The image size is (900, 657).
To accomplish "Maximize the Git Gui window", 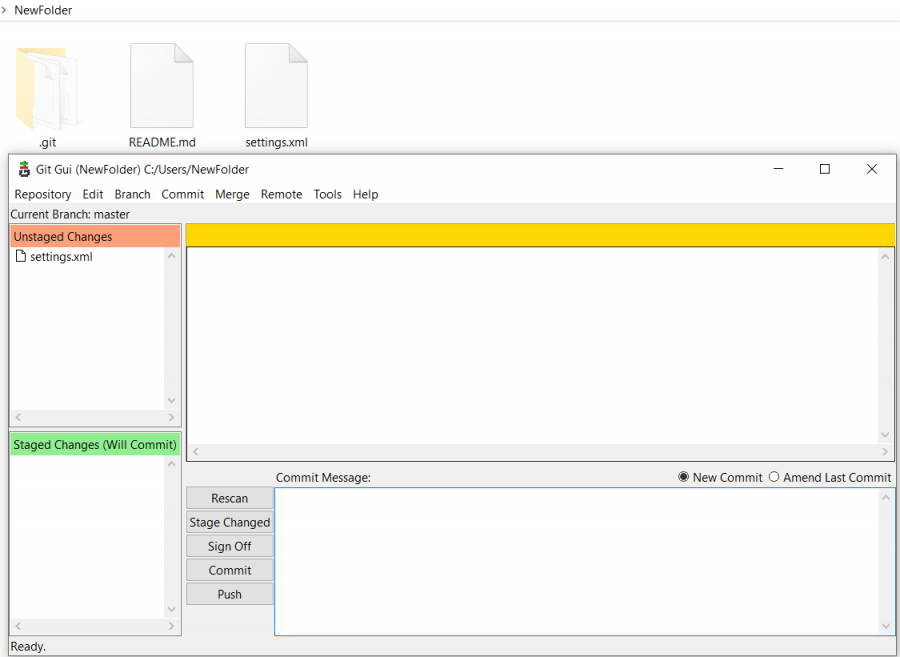I will (825, 169).
